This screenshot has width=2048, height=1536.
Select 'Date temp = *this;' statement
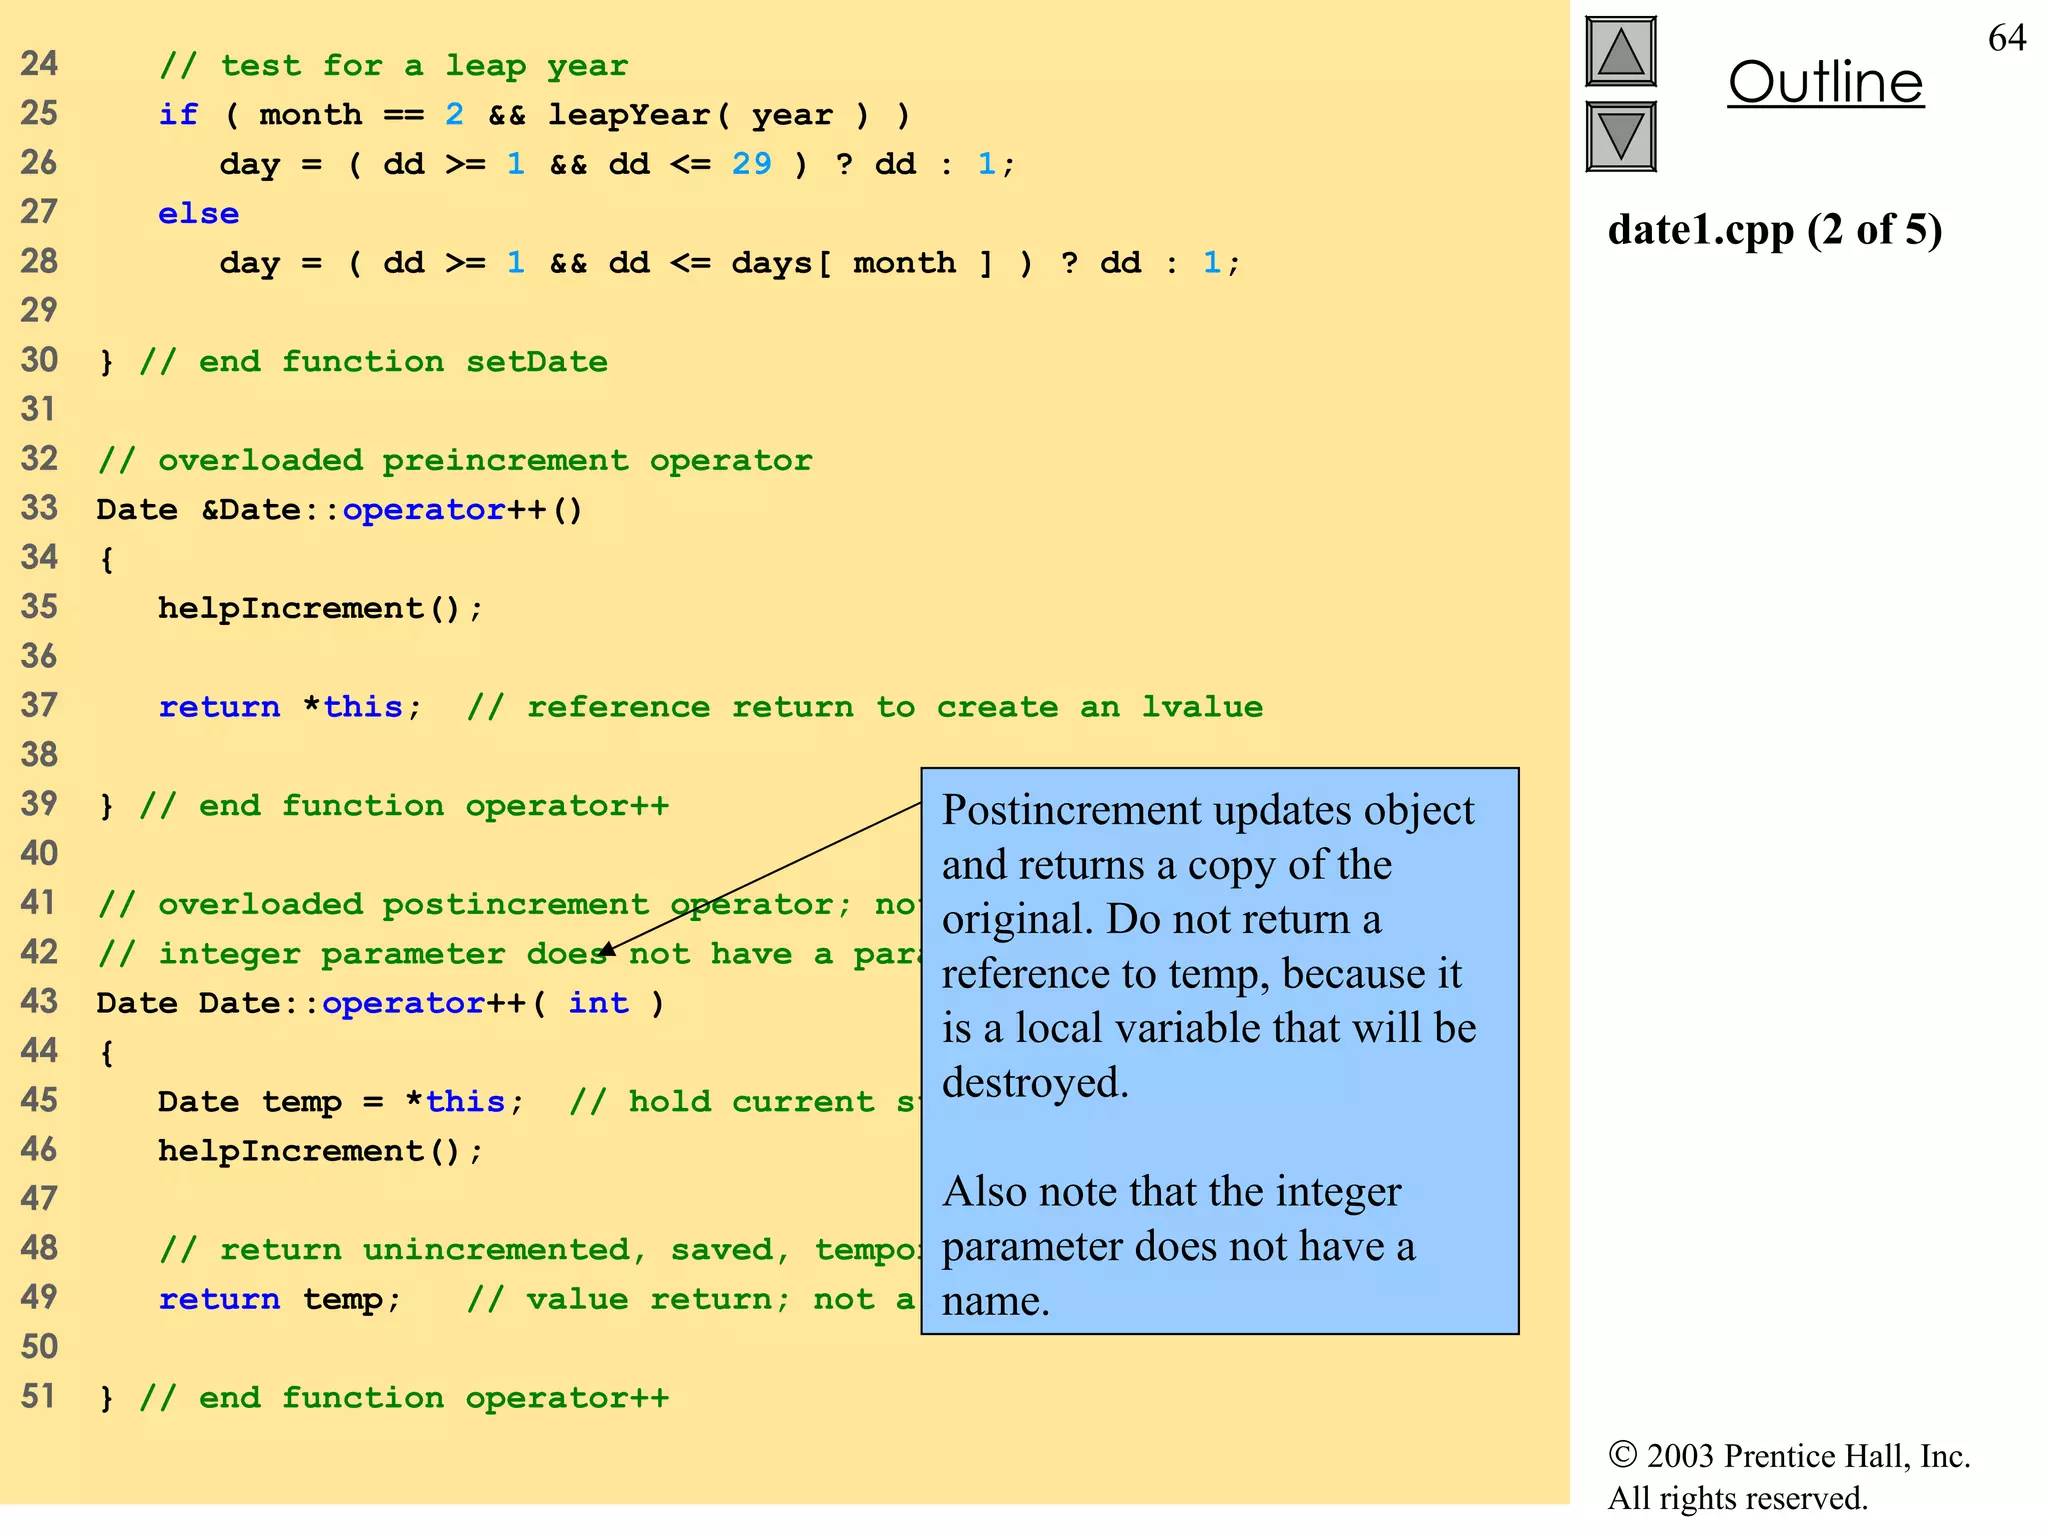[x=341, y=1102]
